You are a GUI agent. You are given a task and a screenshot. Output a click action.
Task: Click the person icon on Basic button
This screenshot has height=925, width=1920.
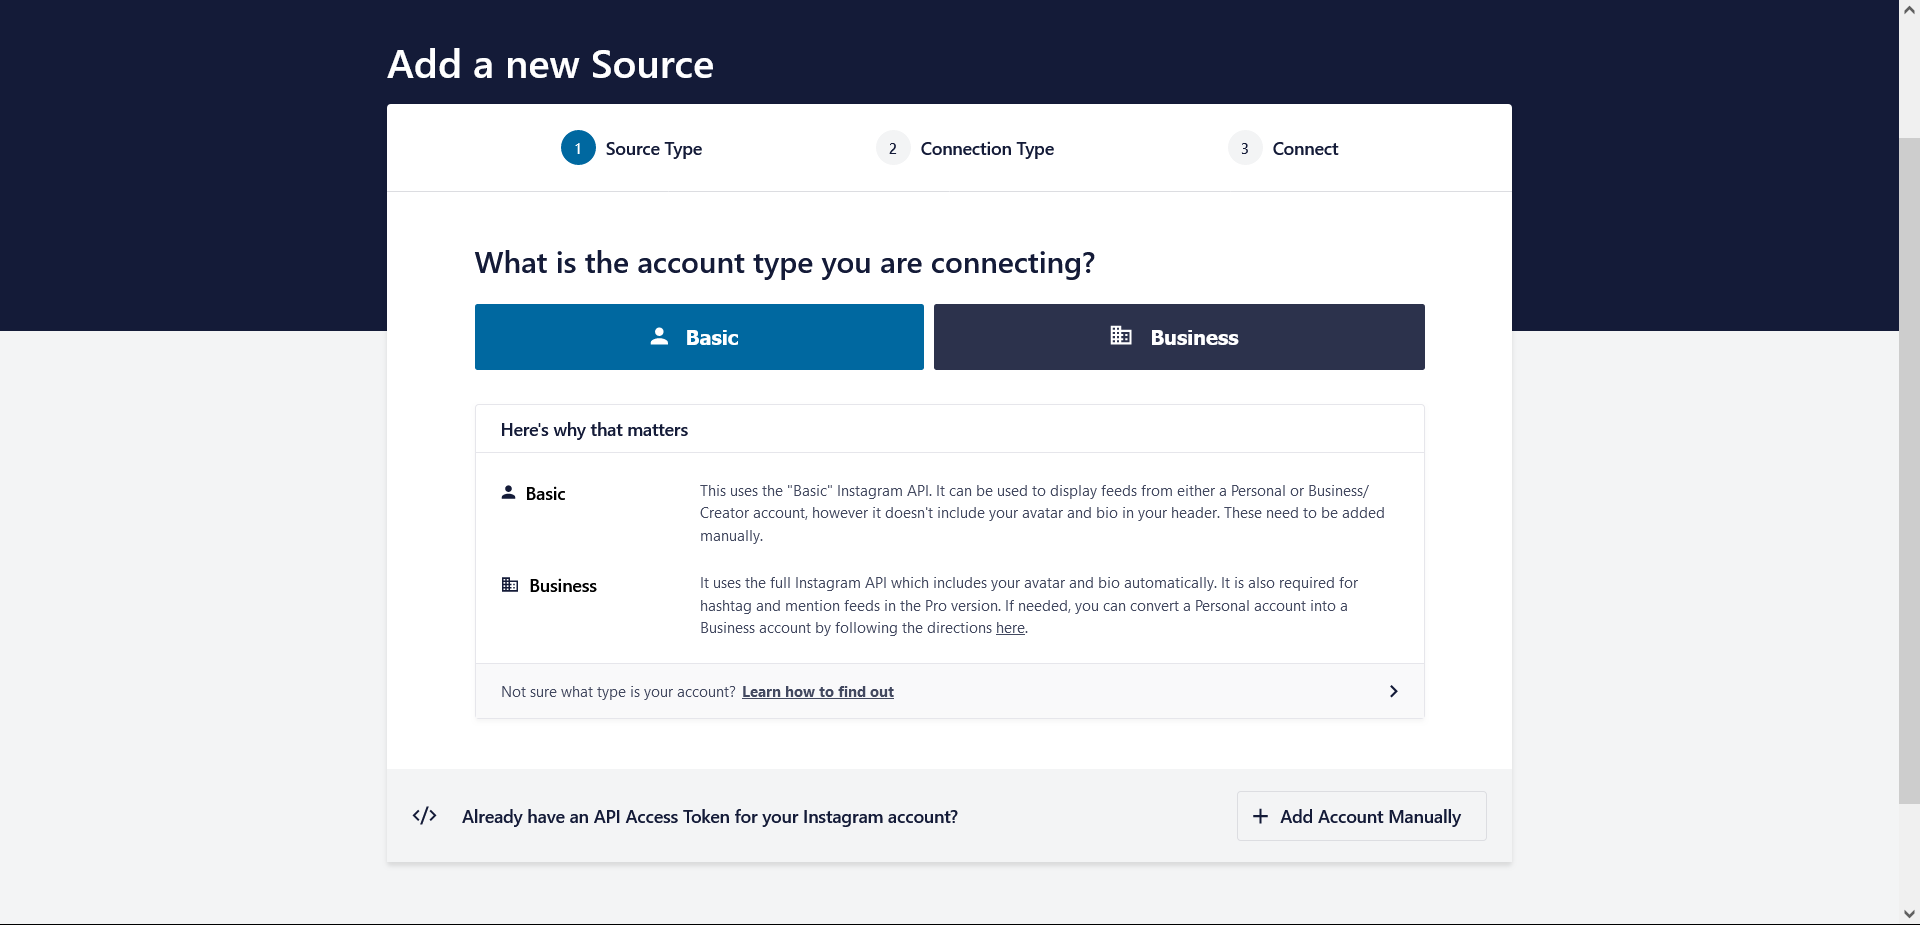[659, 336]
